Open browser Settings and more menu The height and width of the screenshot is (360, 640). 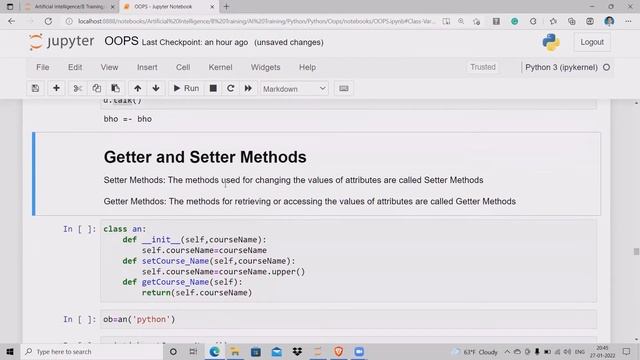pos(628,21)
